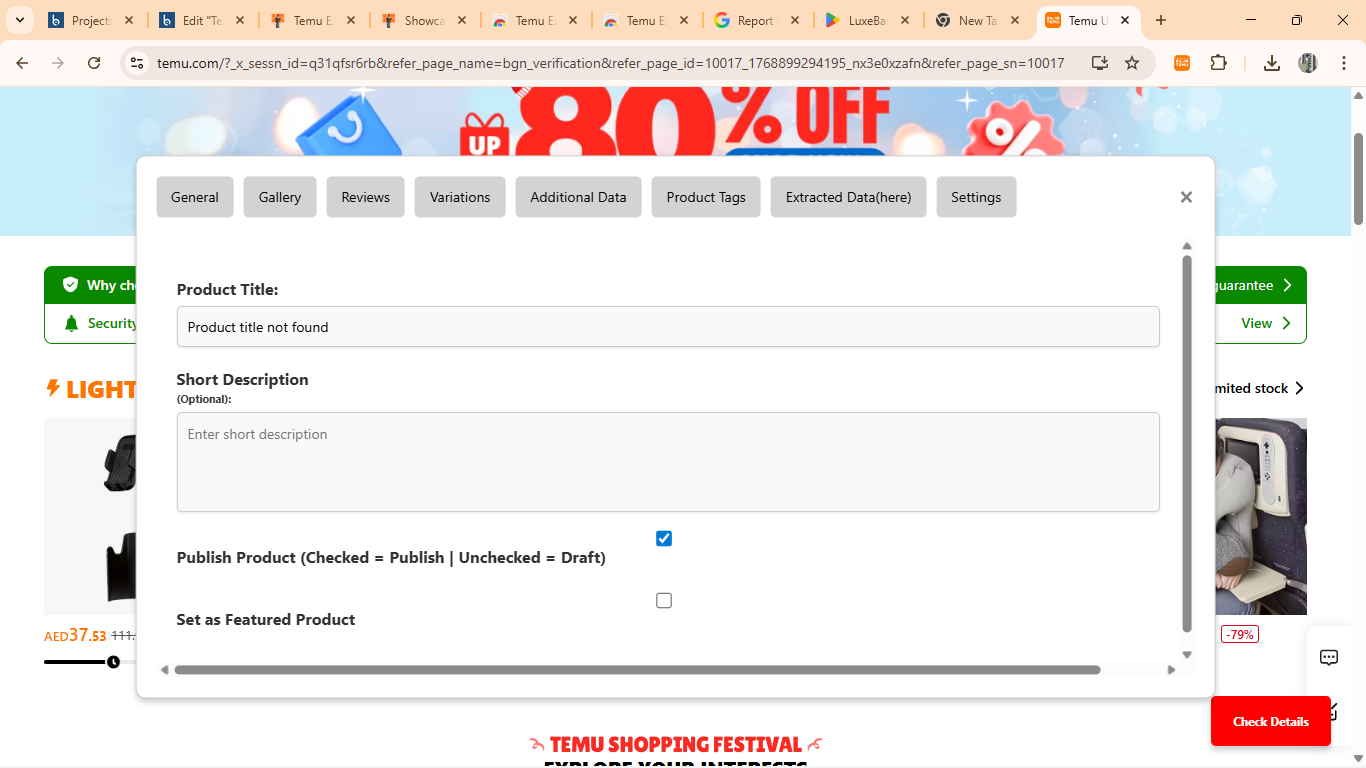Screen dimensions: 1366x768
Task: Open the chat bubble icon near Check Details
Action: point(1328,657)
